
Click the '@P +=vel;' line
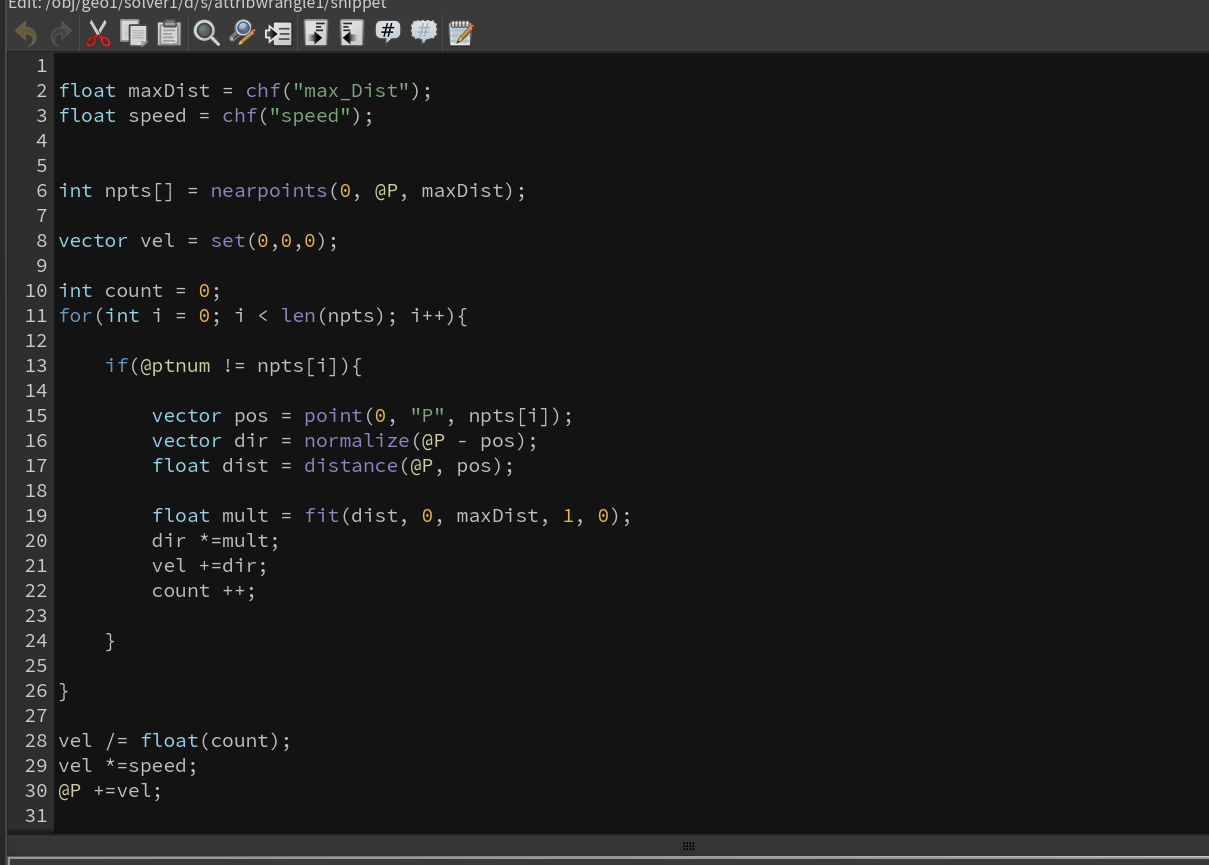point(110,791)
